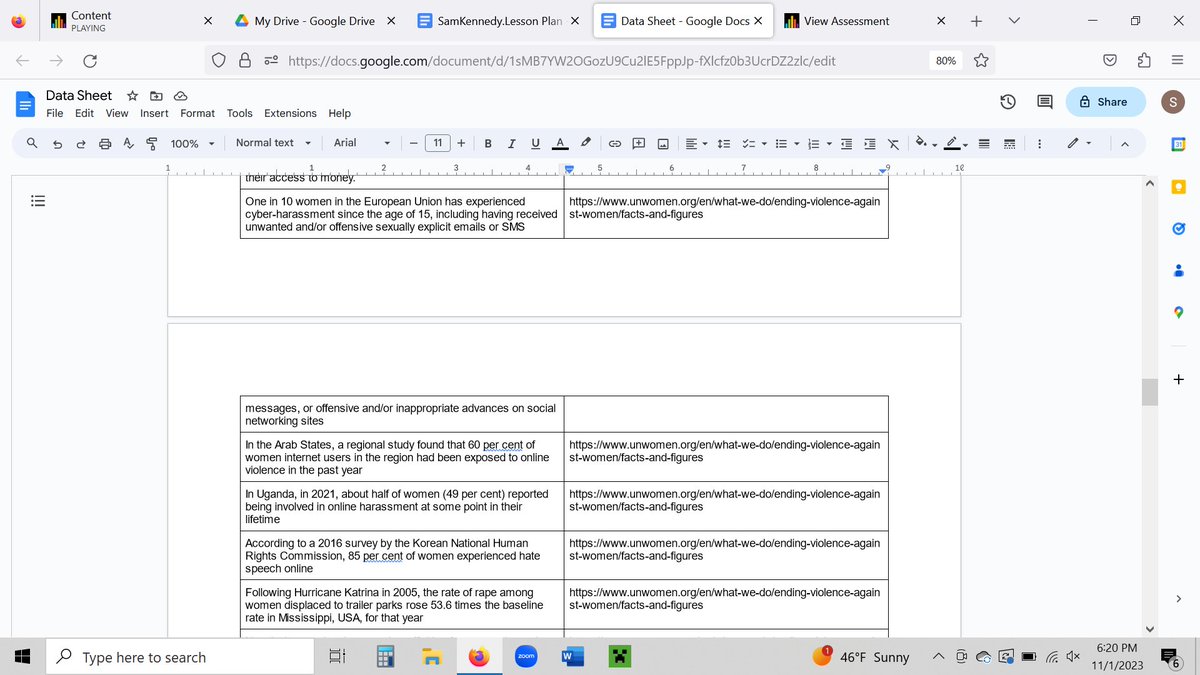
Task: Clear formatting with the crossed T icon
Action: point(893,143)
